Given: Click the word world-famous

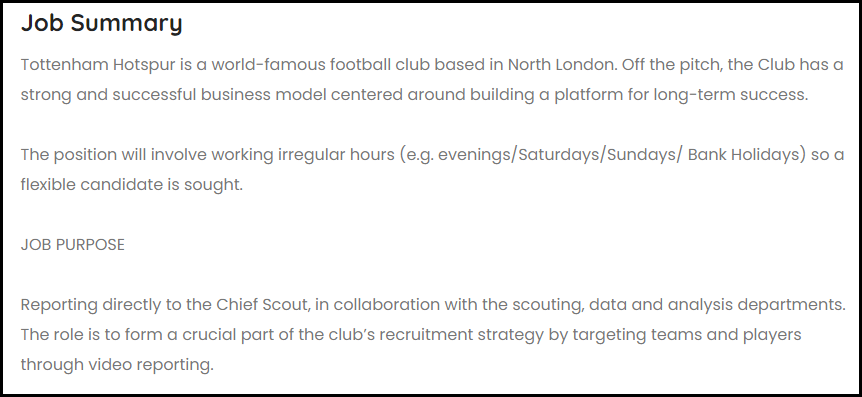Looking at the screenshot, I should [268, 65].
